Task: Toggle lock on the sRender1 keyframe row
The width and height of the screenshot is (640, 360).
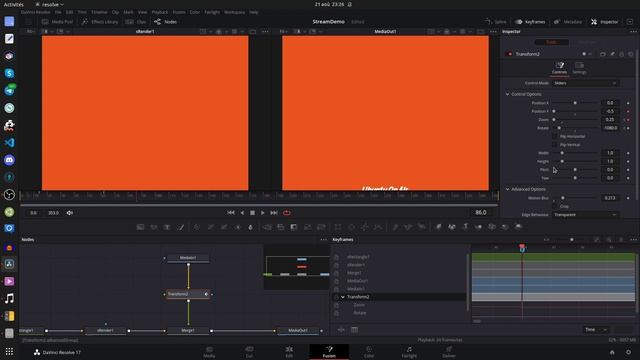Action: pos(336,265)
